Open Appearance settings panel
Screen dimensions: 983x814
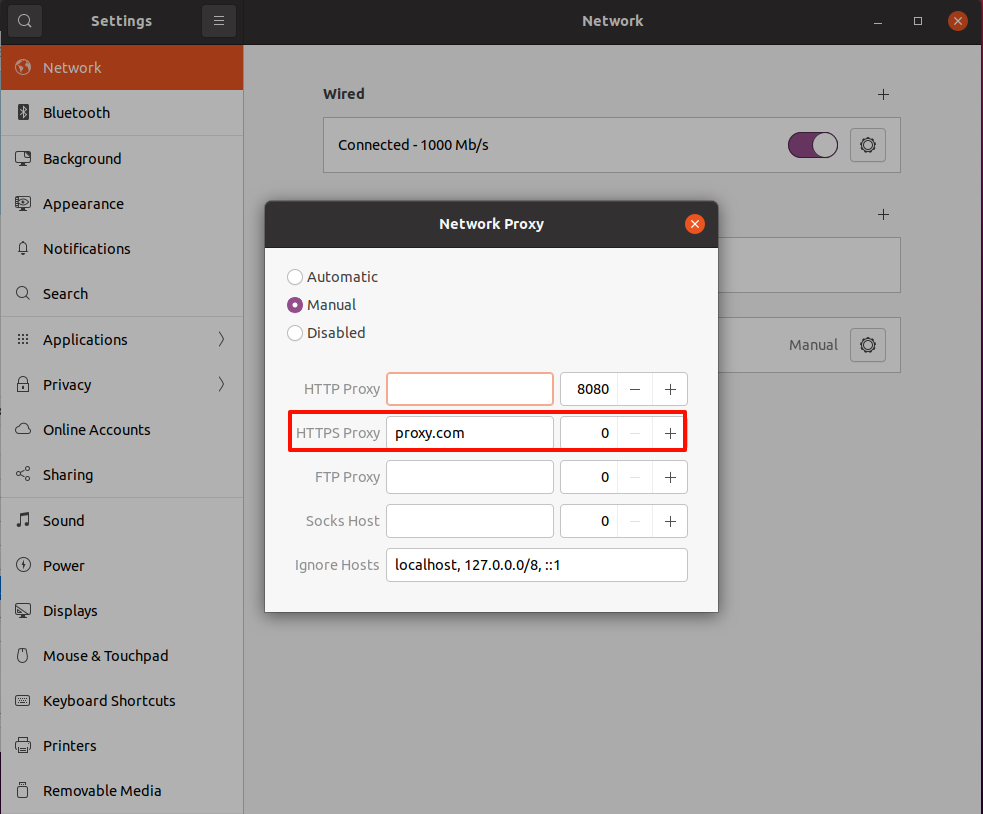(122, 204)
